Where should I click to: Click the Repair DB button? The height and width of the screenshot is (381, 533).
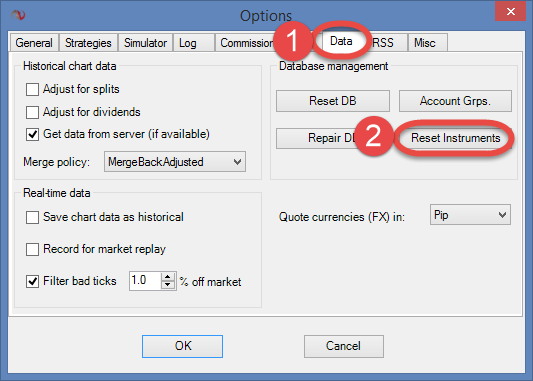pyautogui.click(x=333, y=138)
